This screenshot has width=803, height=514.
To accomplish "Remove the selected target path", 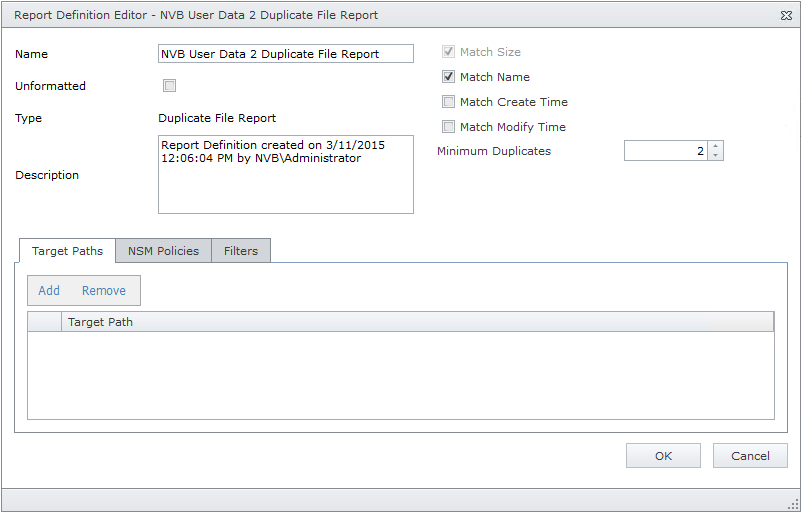I will pos(104,291).
